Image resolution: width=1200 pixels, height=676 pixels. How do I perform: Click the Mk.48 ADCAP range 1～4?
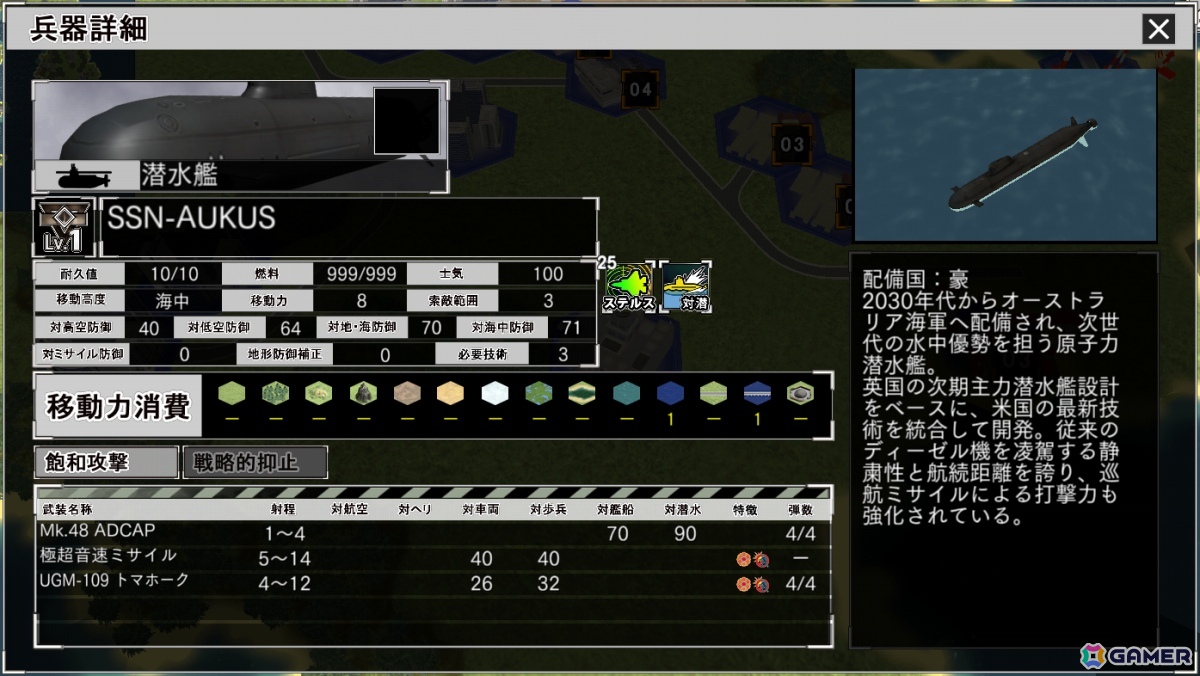click(x=283, y=534)
